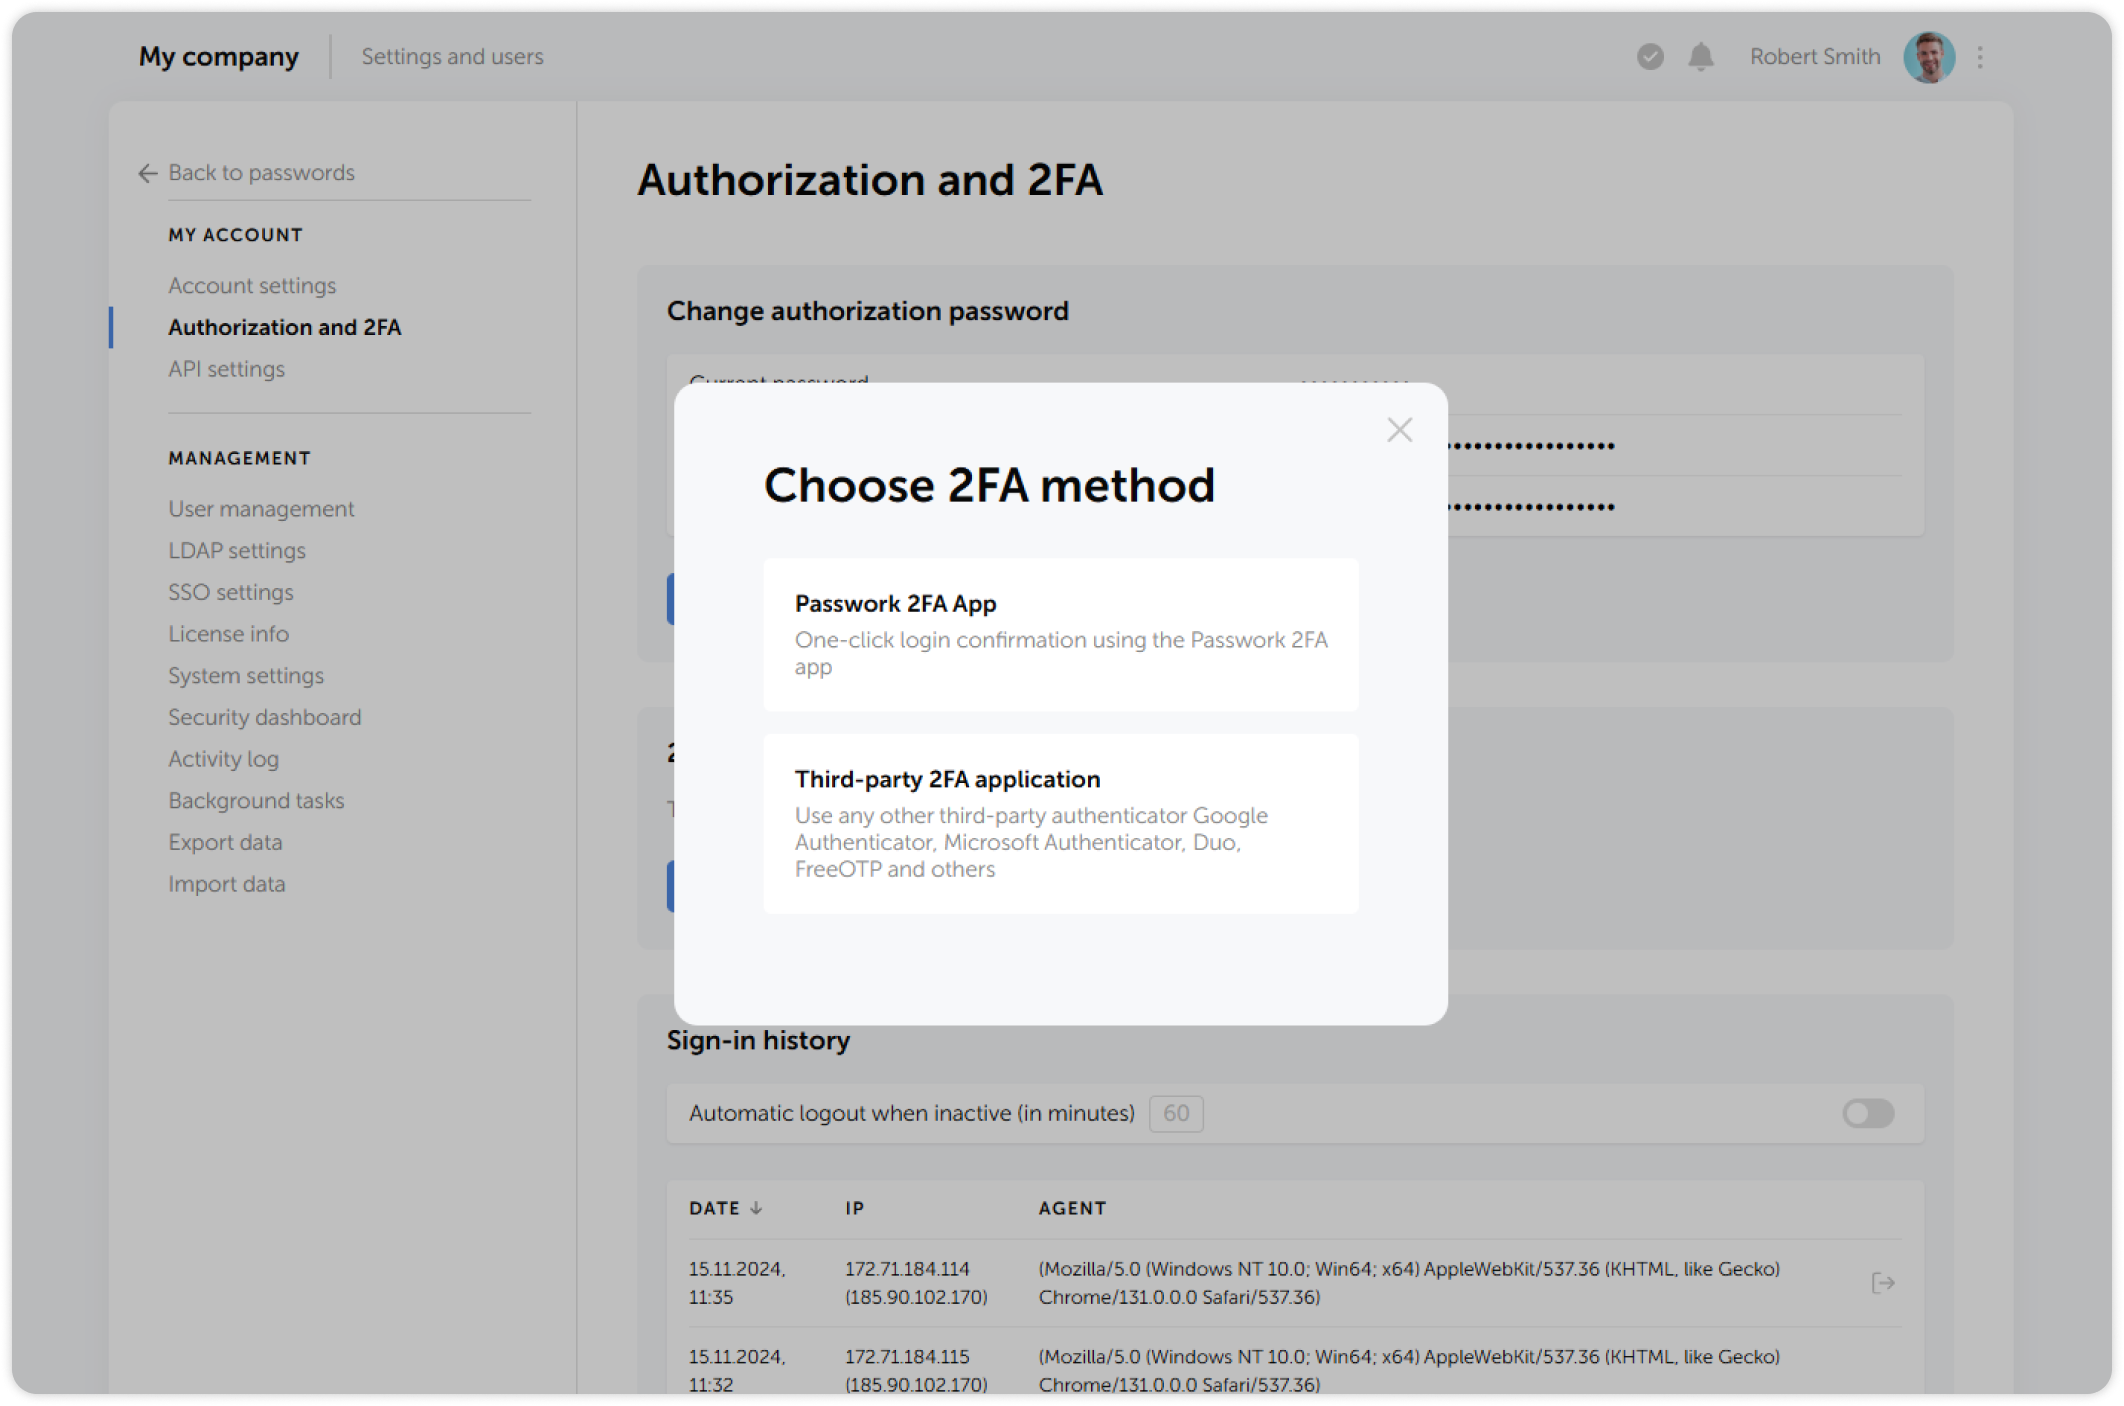This screenshot has width=2124, height=1406.
Task: Open notifications via the bell icon
Action: click(1700, 57)
